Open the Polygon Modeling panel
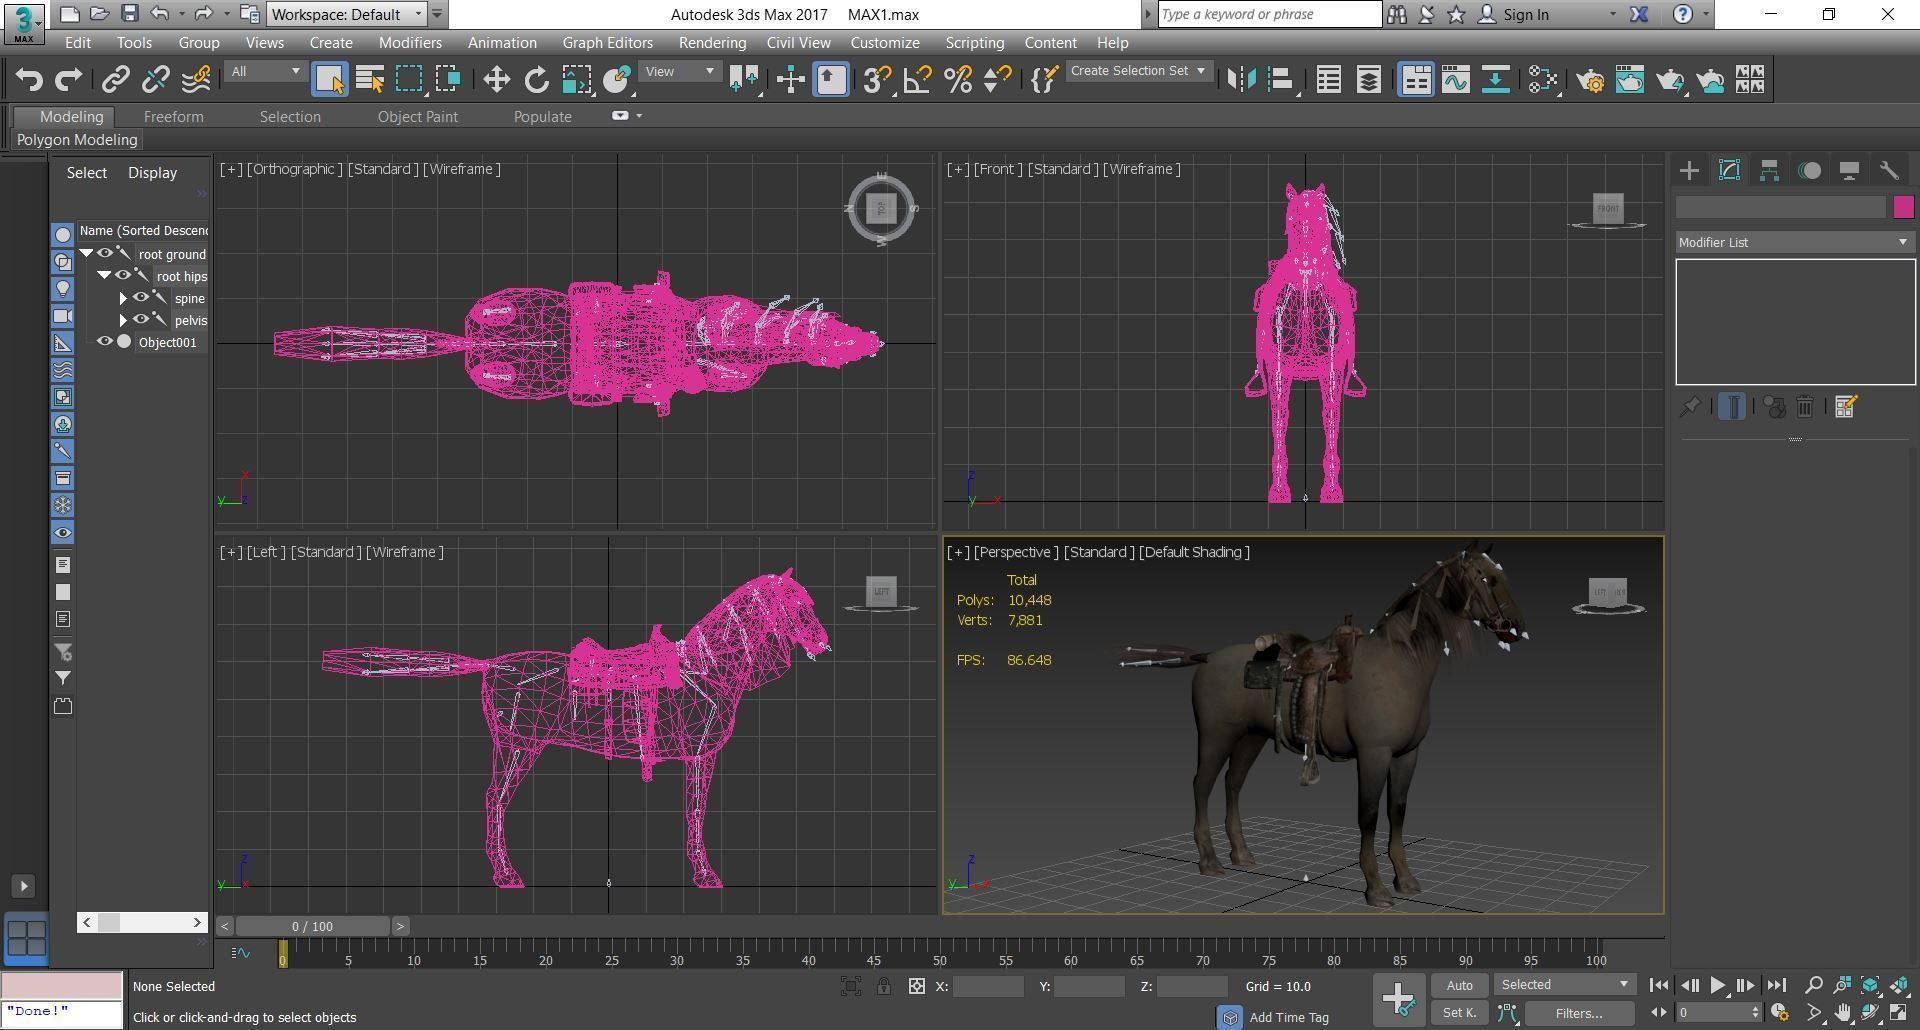1920x1030 pixels. tap(77, 140)
